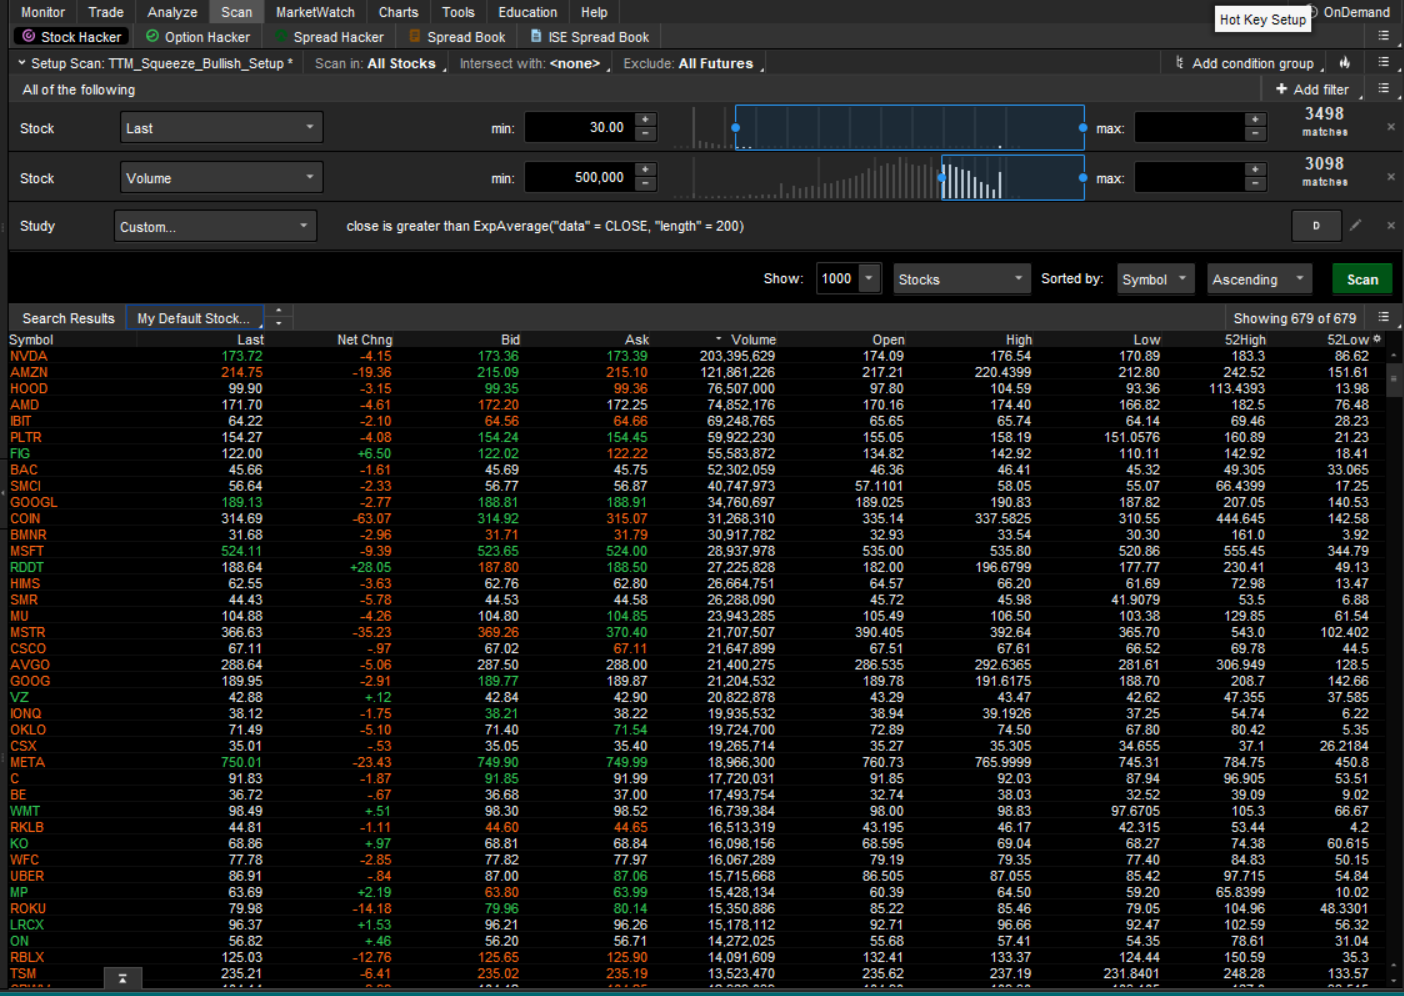1404x996 pixels.
Task: Expand the Setup Scan TTM_Squeeze_Bullish_Setup menu
Action: click(155, 63)
